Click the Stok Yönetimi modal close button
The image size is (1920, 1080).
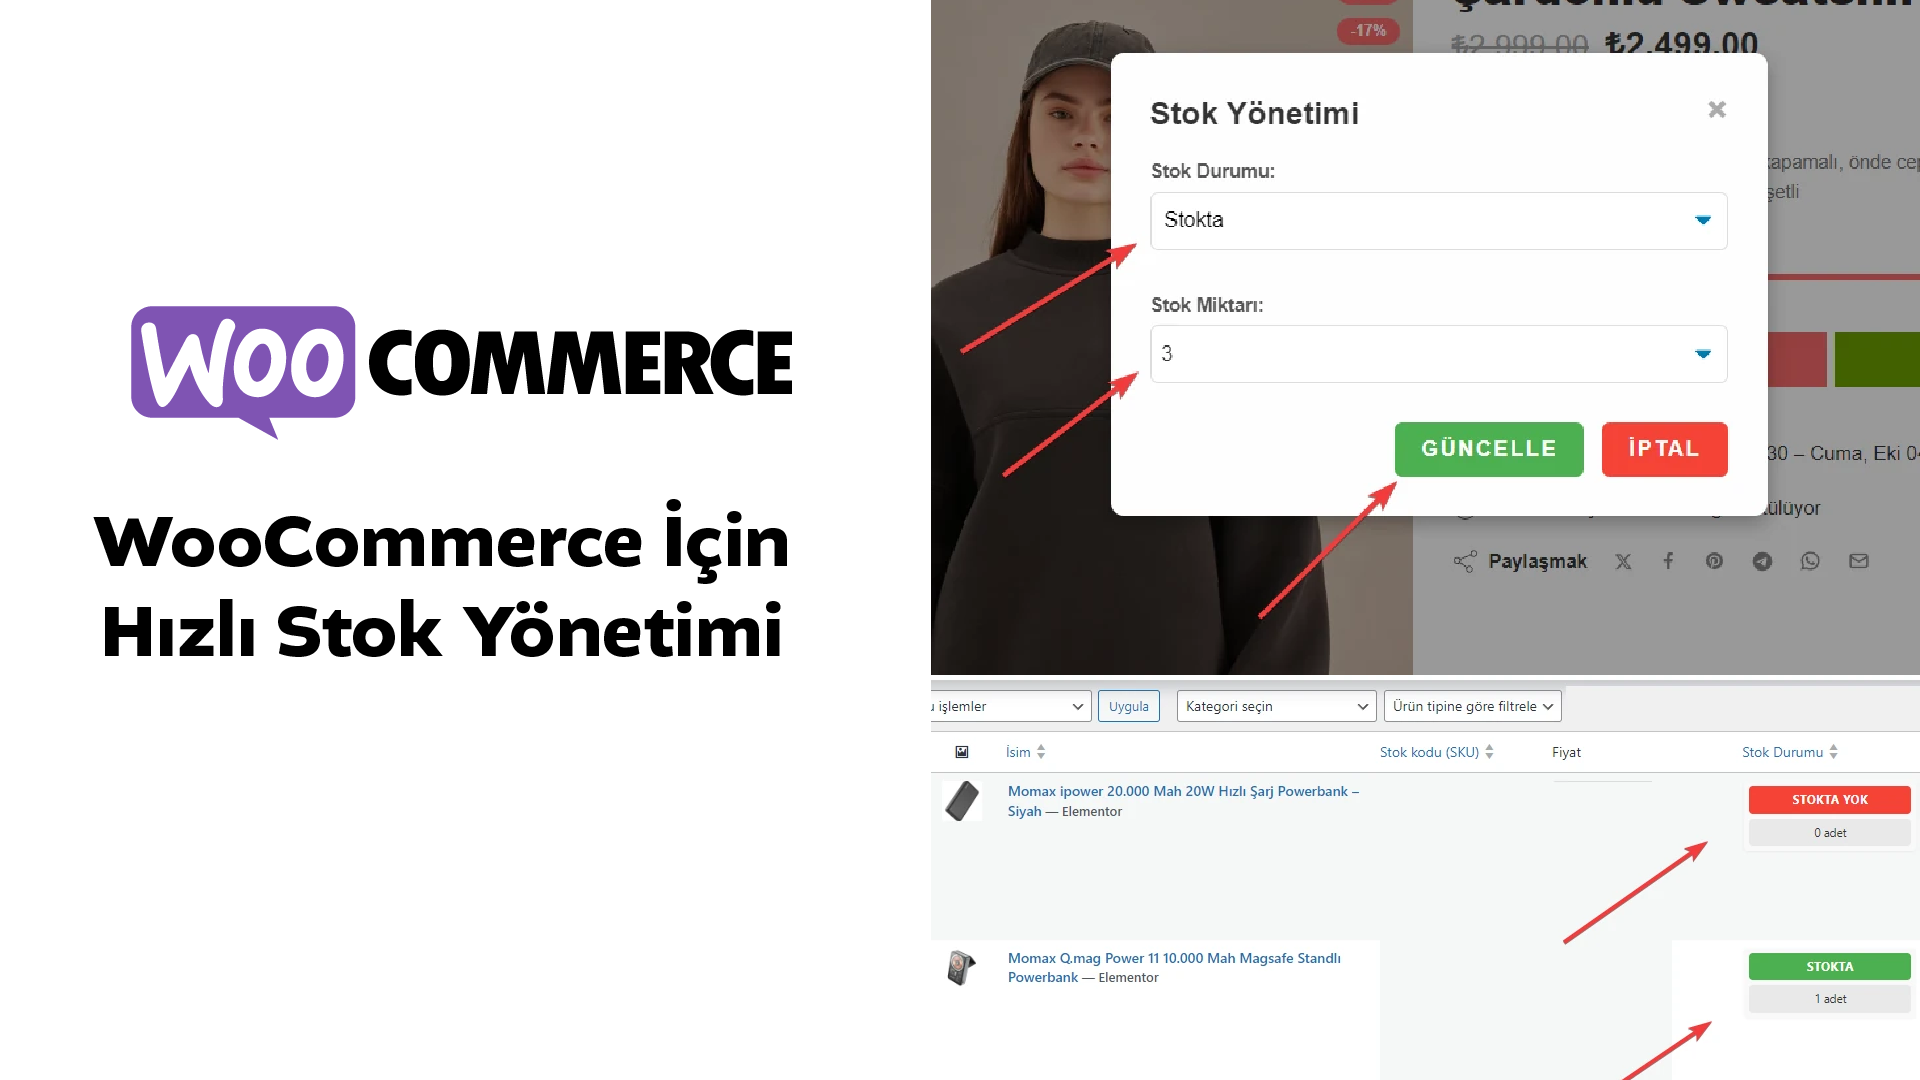tap(1717, 108)
